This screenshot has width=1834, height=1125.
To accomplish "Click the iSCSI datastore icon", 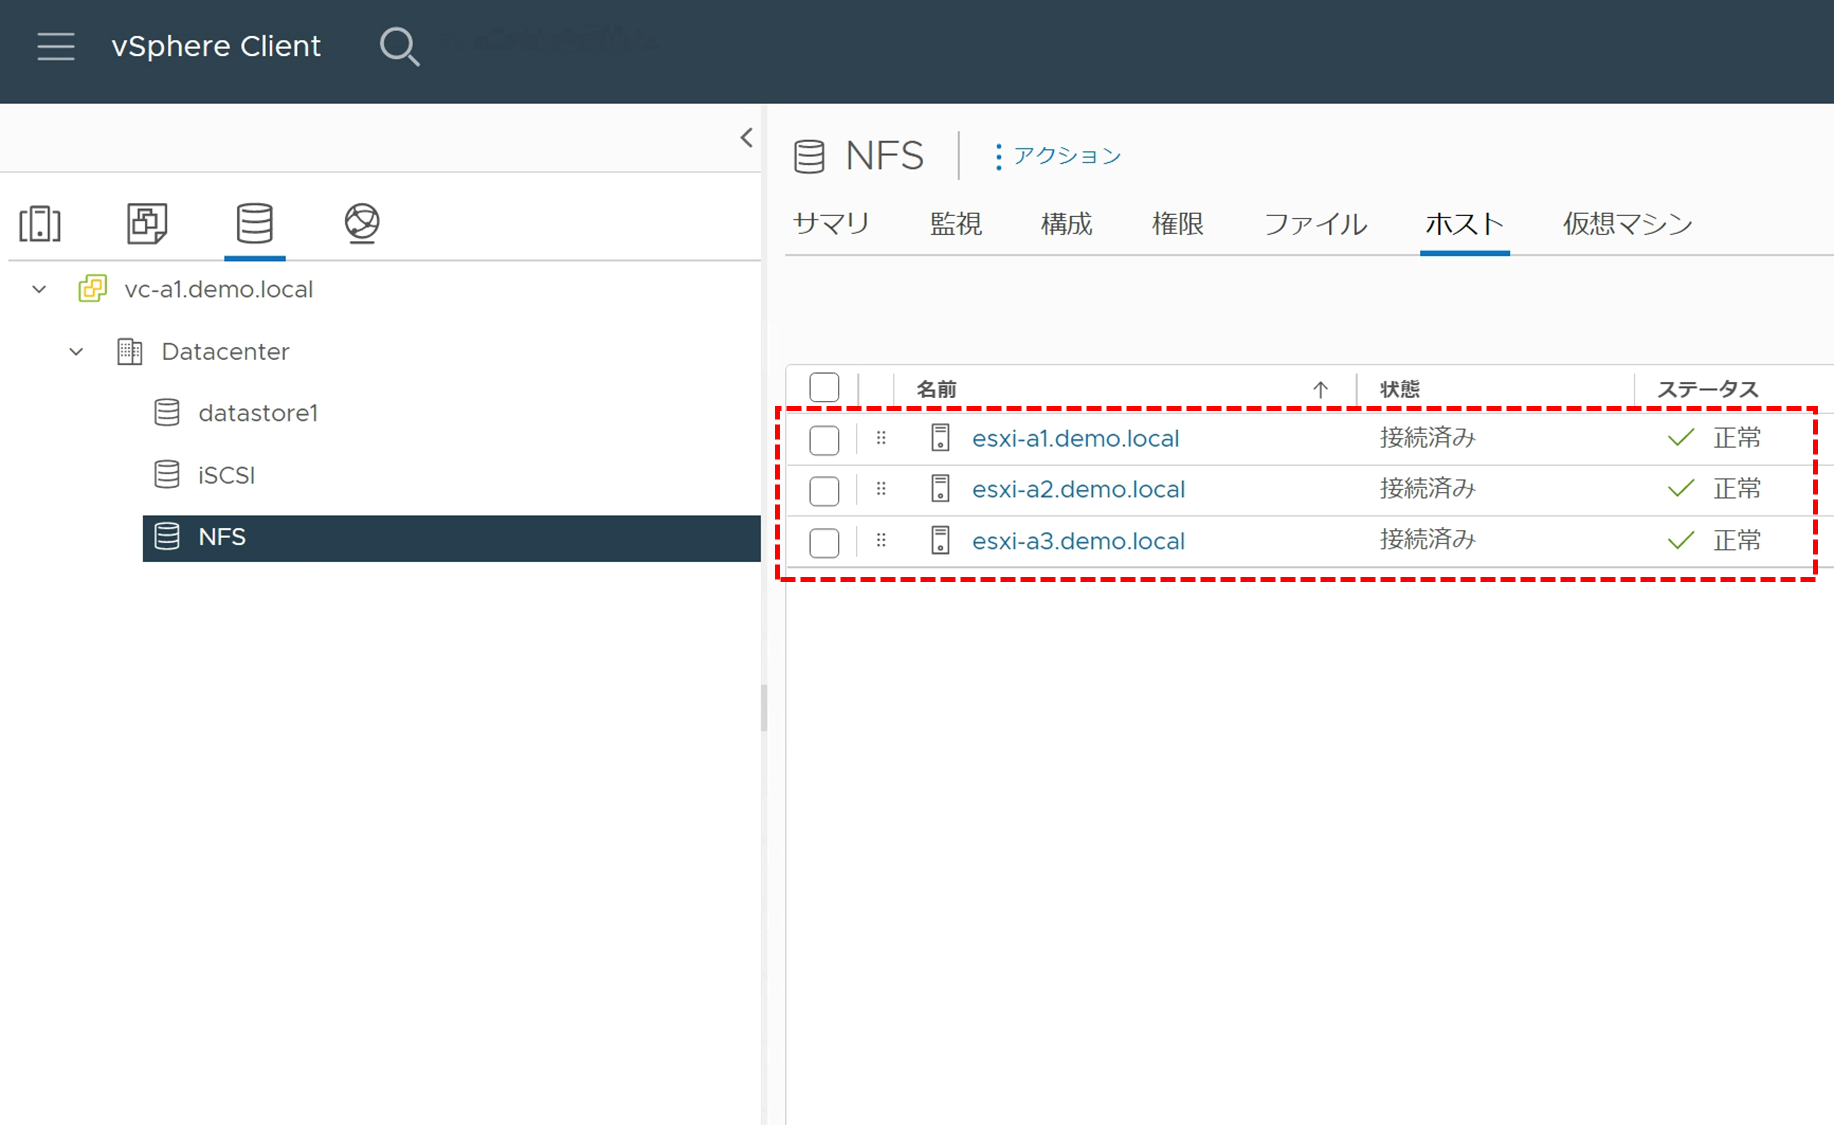I will coord(167,475).
